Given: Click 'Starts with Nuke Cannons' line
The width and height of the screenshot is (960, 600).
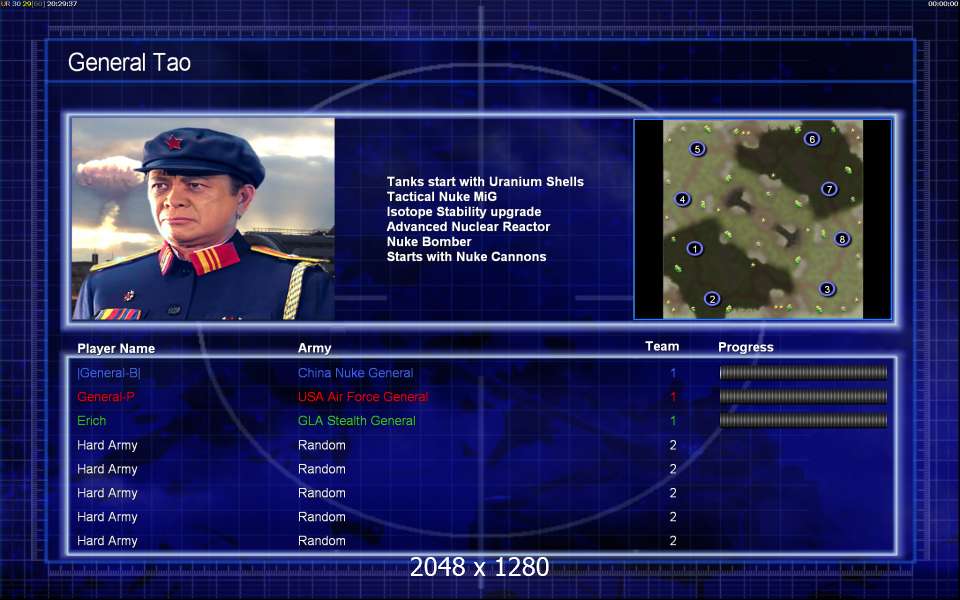Looking at the screenshot, I should click(466, 257).
